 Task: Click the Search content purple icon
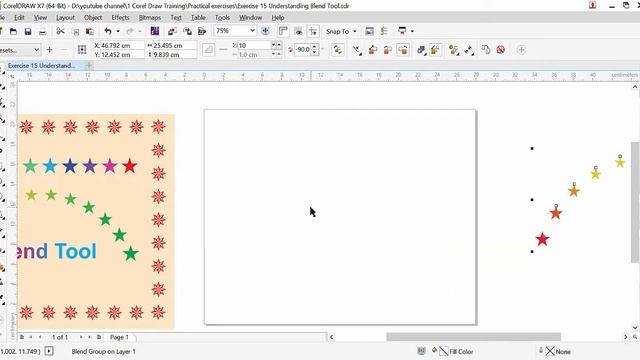(155, 31)
